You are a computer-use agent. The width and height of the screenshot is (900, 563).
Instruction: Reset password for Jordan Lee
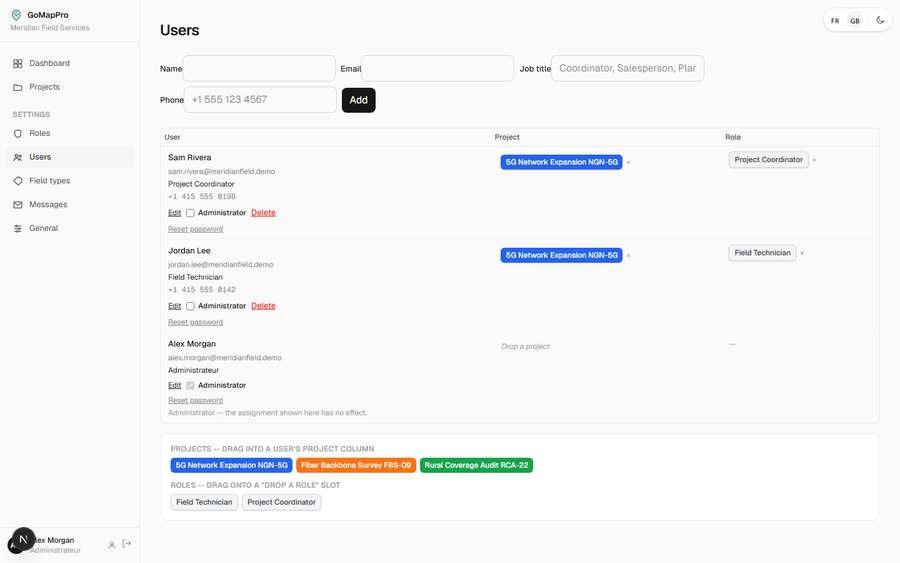tap(195, 323)
